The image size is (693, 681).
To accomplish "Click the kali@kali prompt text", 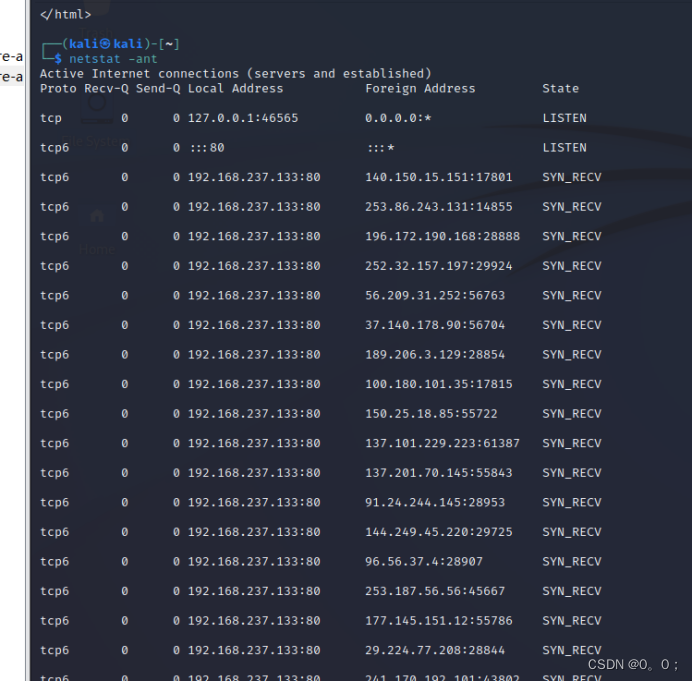I will [x=104, y=44].
